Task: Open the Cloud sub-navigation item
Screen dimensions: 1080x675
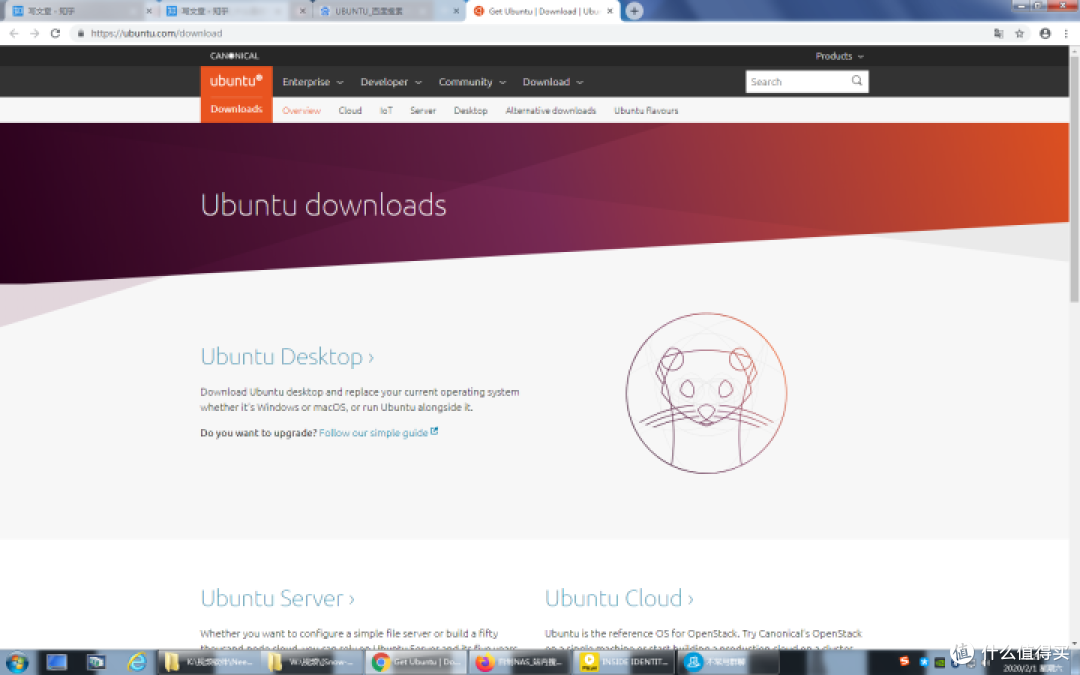Action: click(x=350, y=110)
